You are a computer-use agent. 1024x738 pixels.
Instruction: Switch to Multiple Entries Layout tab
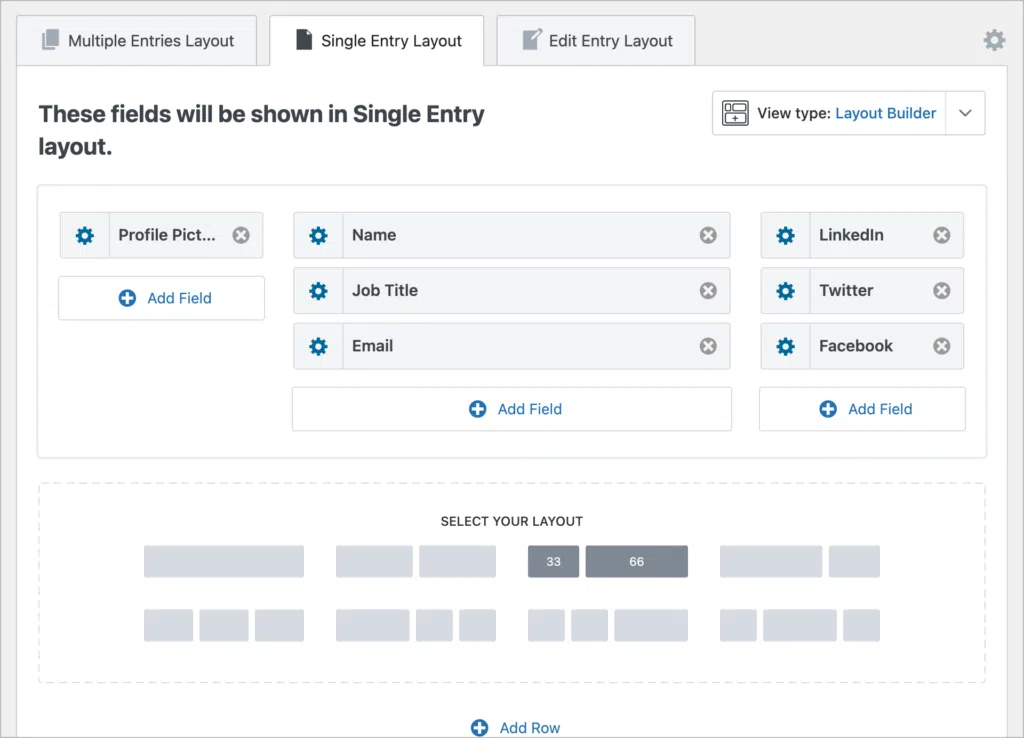[x=136, y=40]
